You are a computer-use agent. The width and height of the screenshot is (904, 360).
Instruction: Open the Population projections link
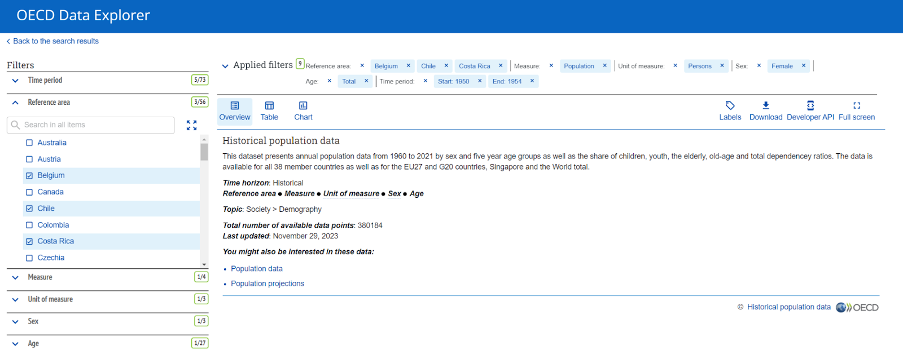click(268, 284)
